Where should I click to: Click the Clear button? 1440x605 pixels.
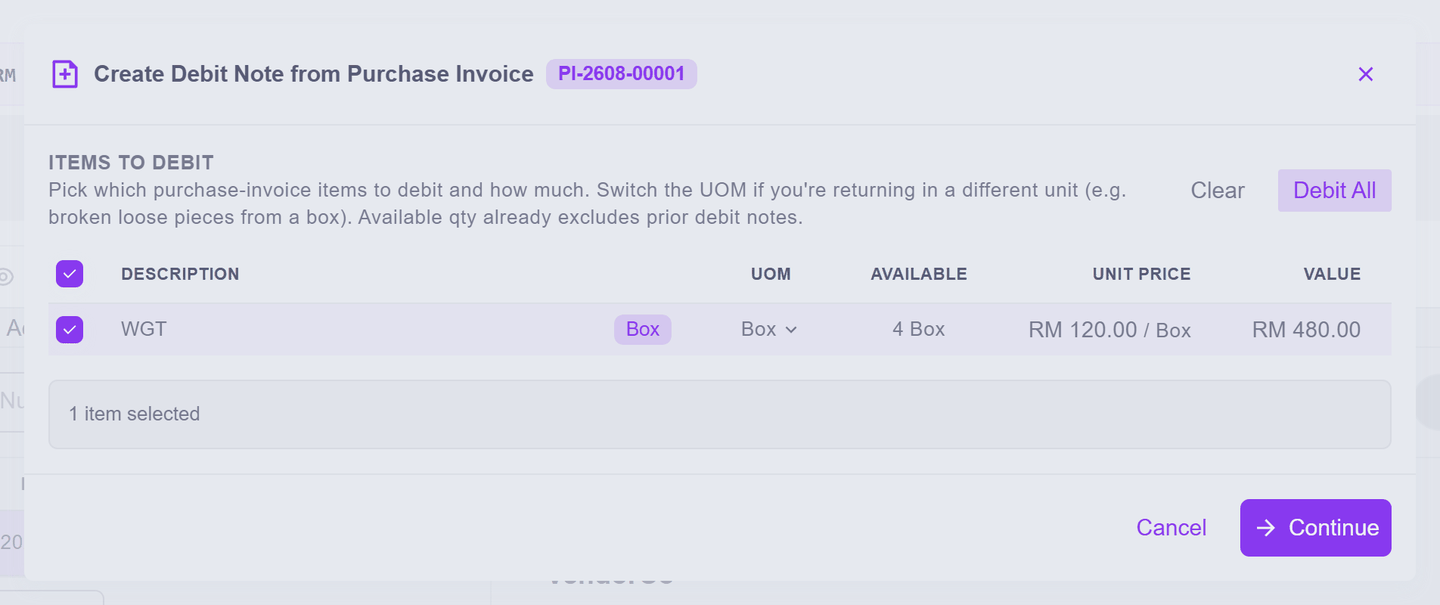click(1217, 190)
